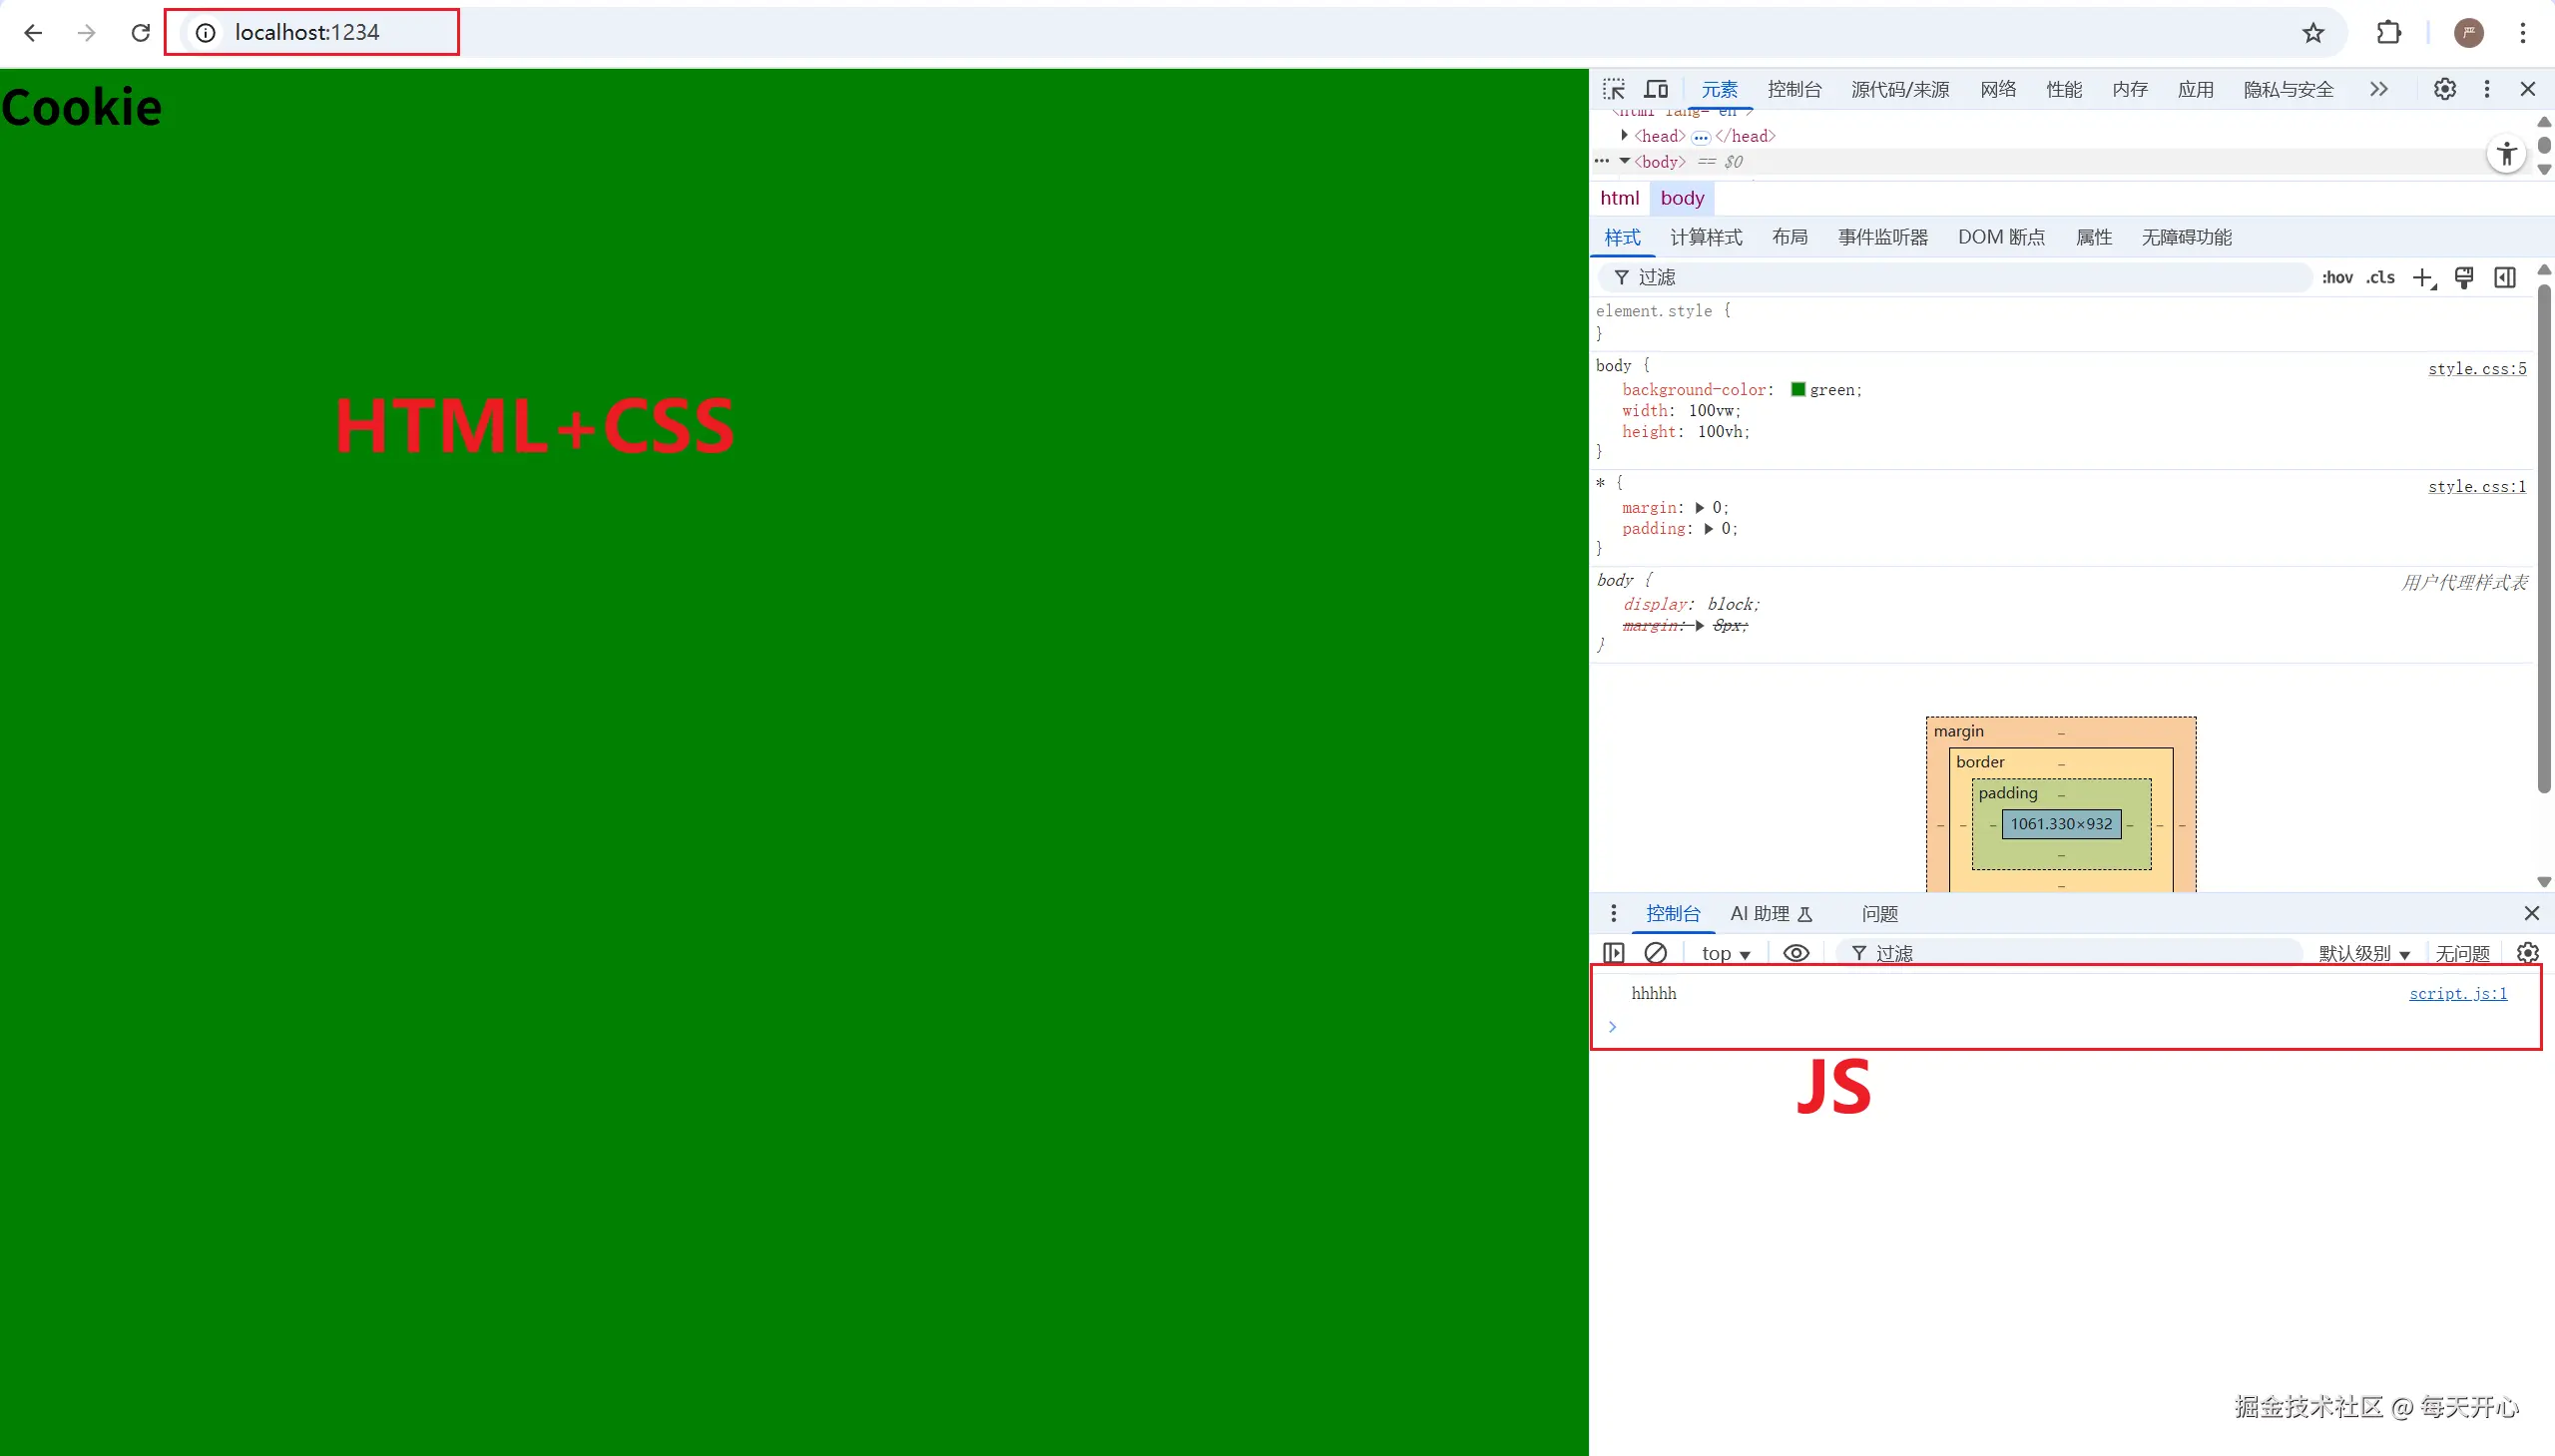This screenshot has width=2555, height=1456.
Task: Open the style.css:5 source link
Action: tap(2476, 369)
